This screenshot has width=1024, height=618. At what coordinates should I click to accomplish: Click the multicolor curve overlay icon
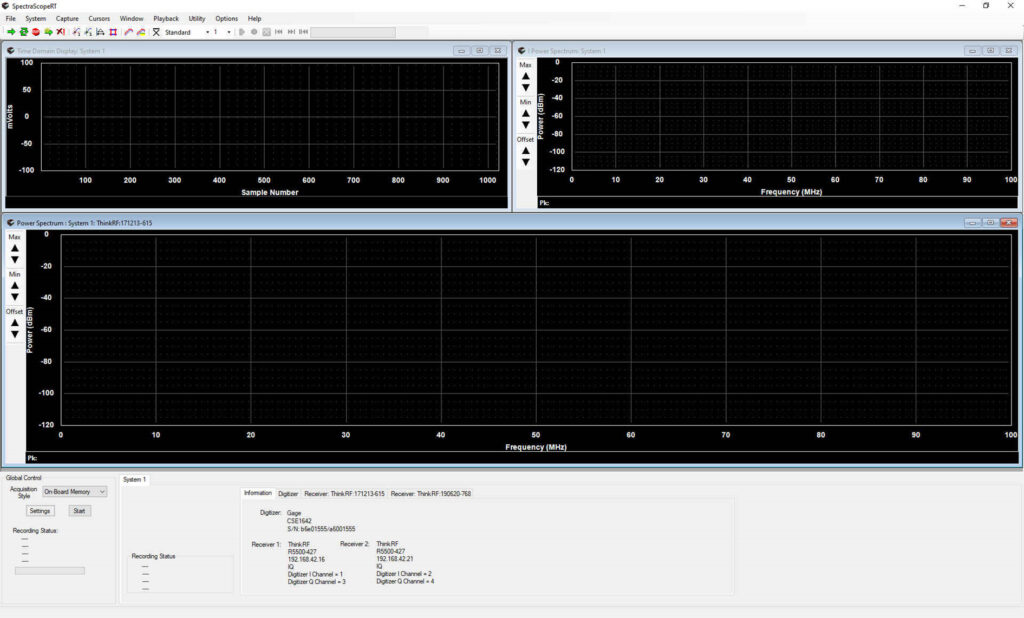tap(141, 32)
